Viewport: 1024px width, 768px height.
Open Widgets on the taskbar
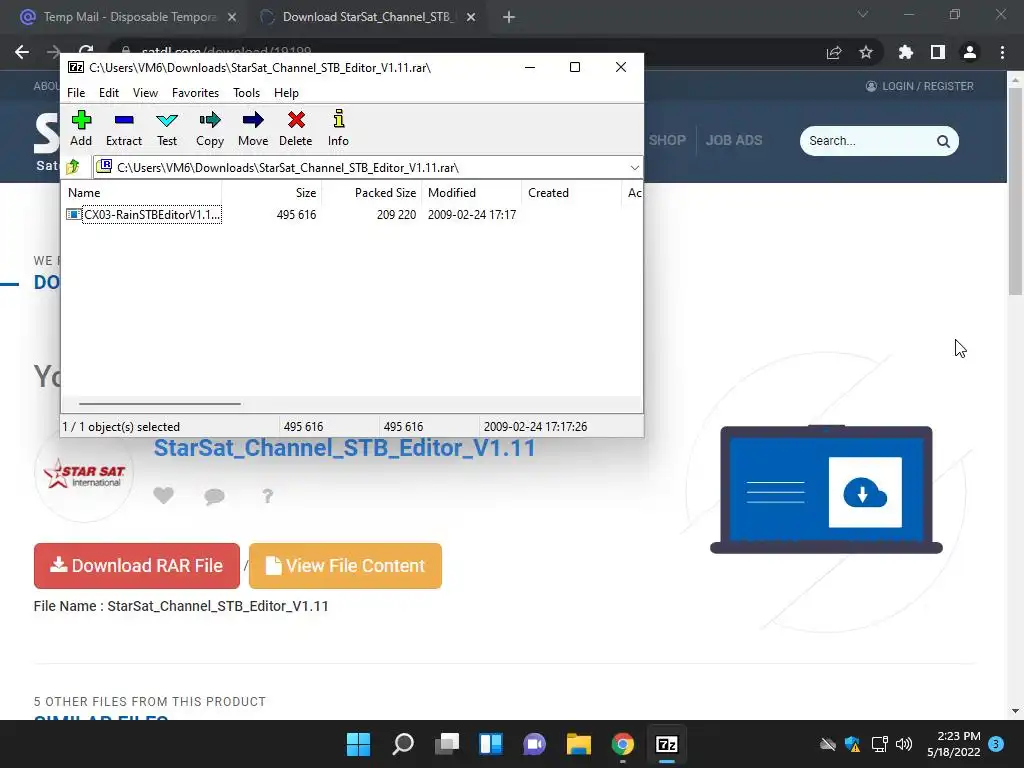(x=490, y=744)
